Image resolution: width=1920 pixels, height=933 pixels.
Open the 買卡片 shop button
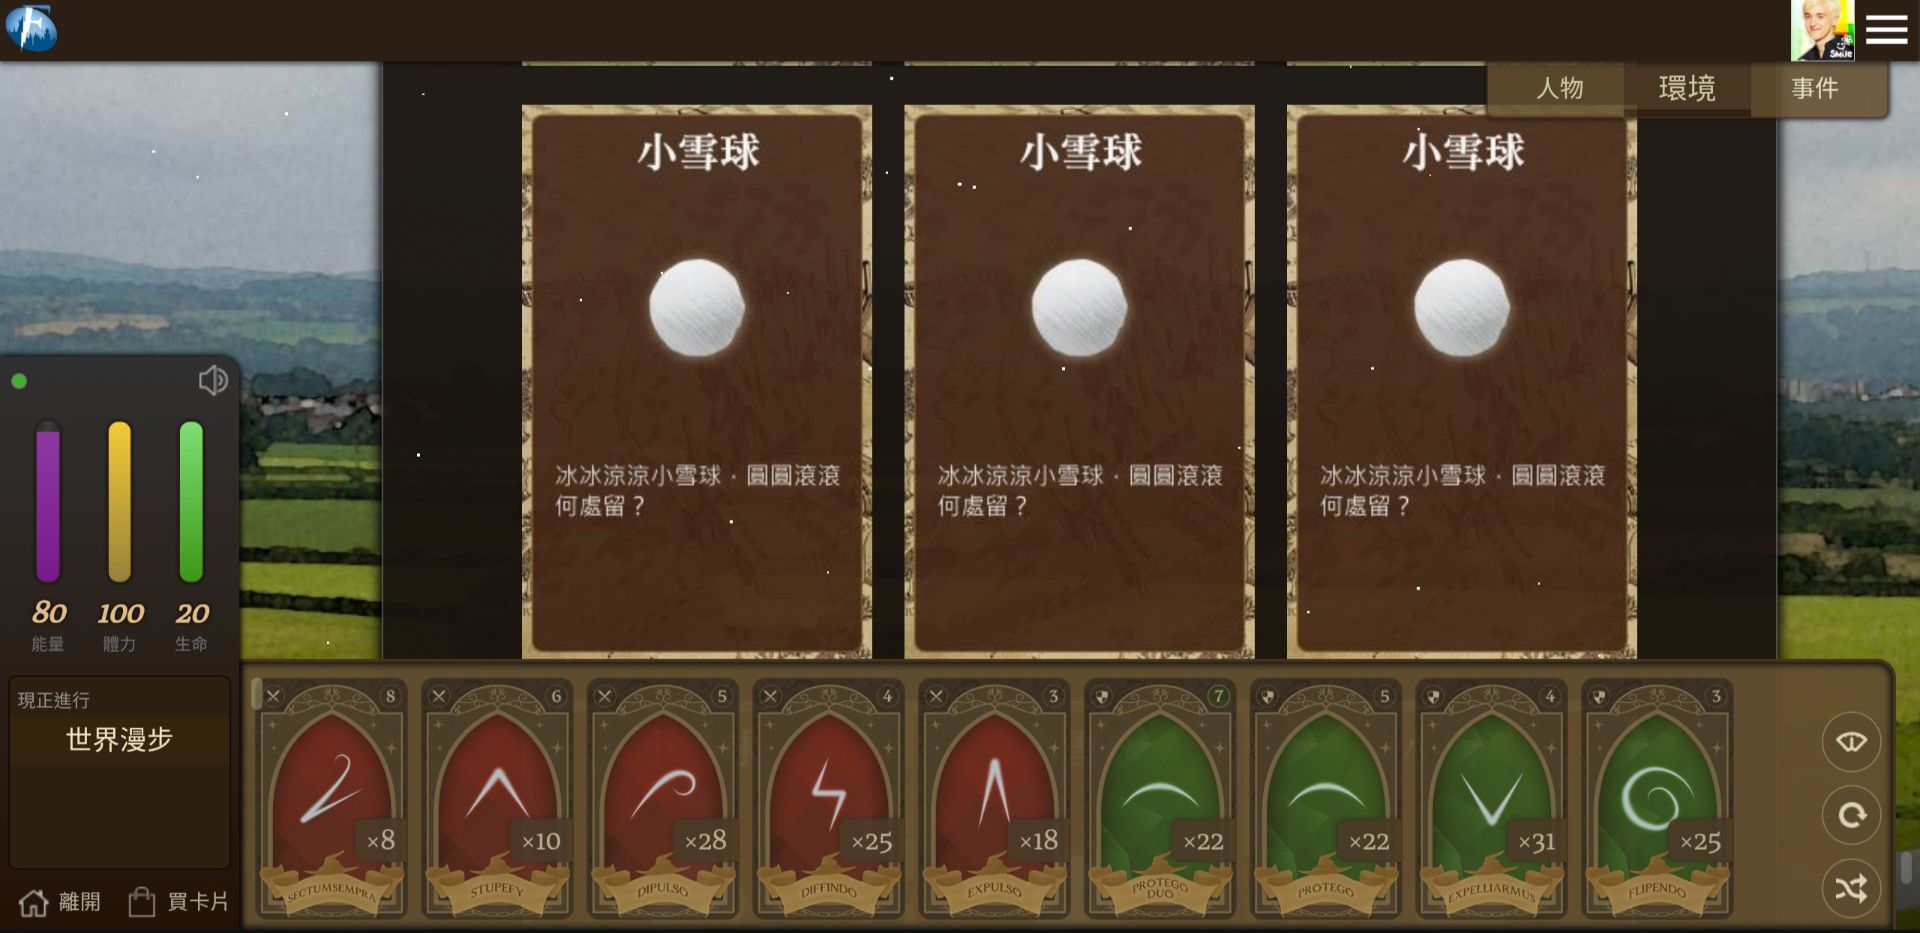point(178,902)
